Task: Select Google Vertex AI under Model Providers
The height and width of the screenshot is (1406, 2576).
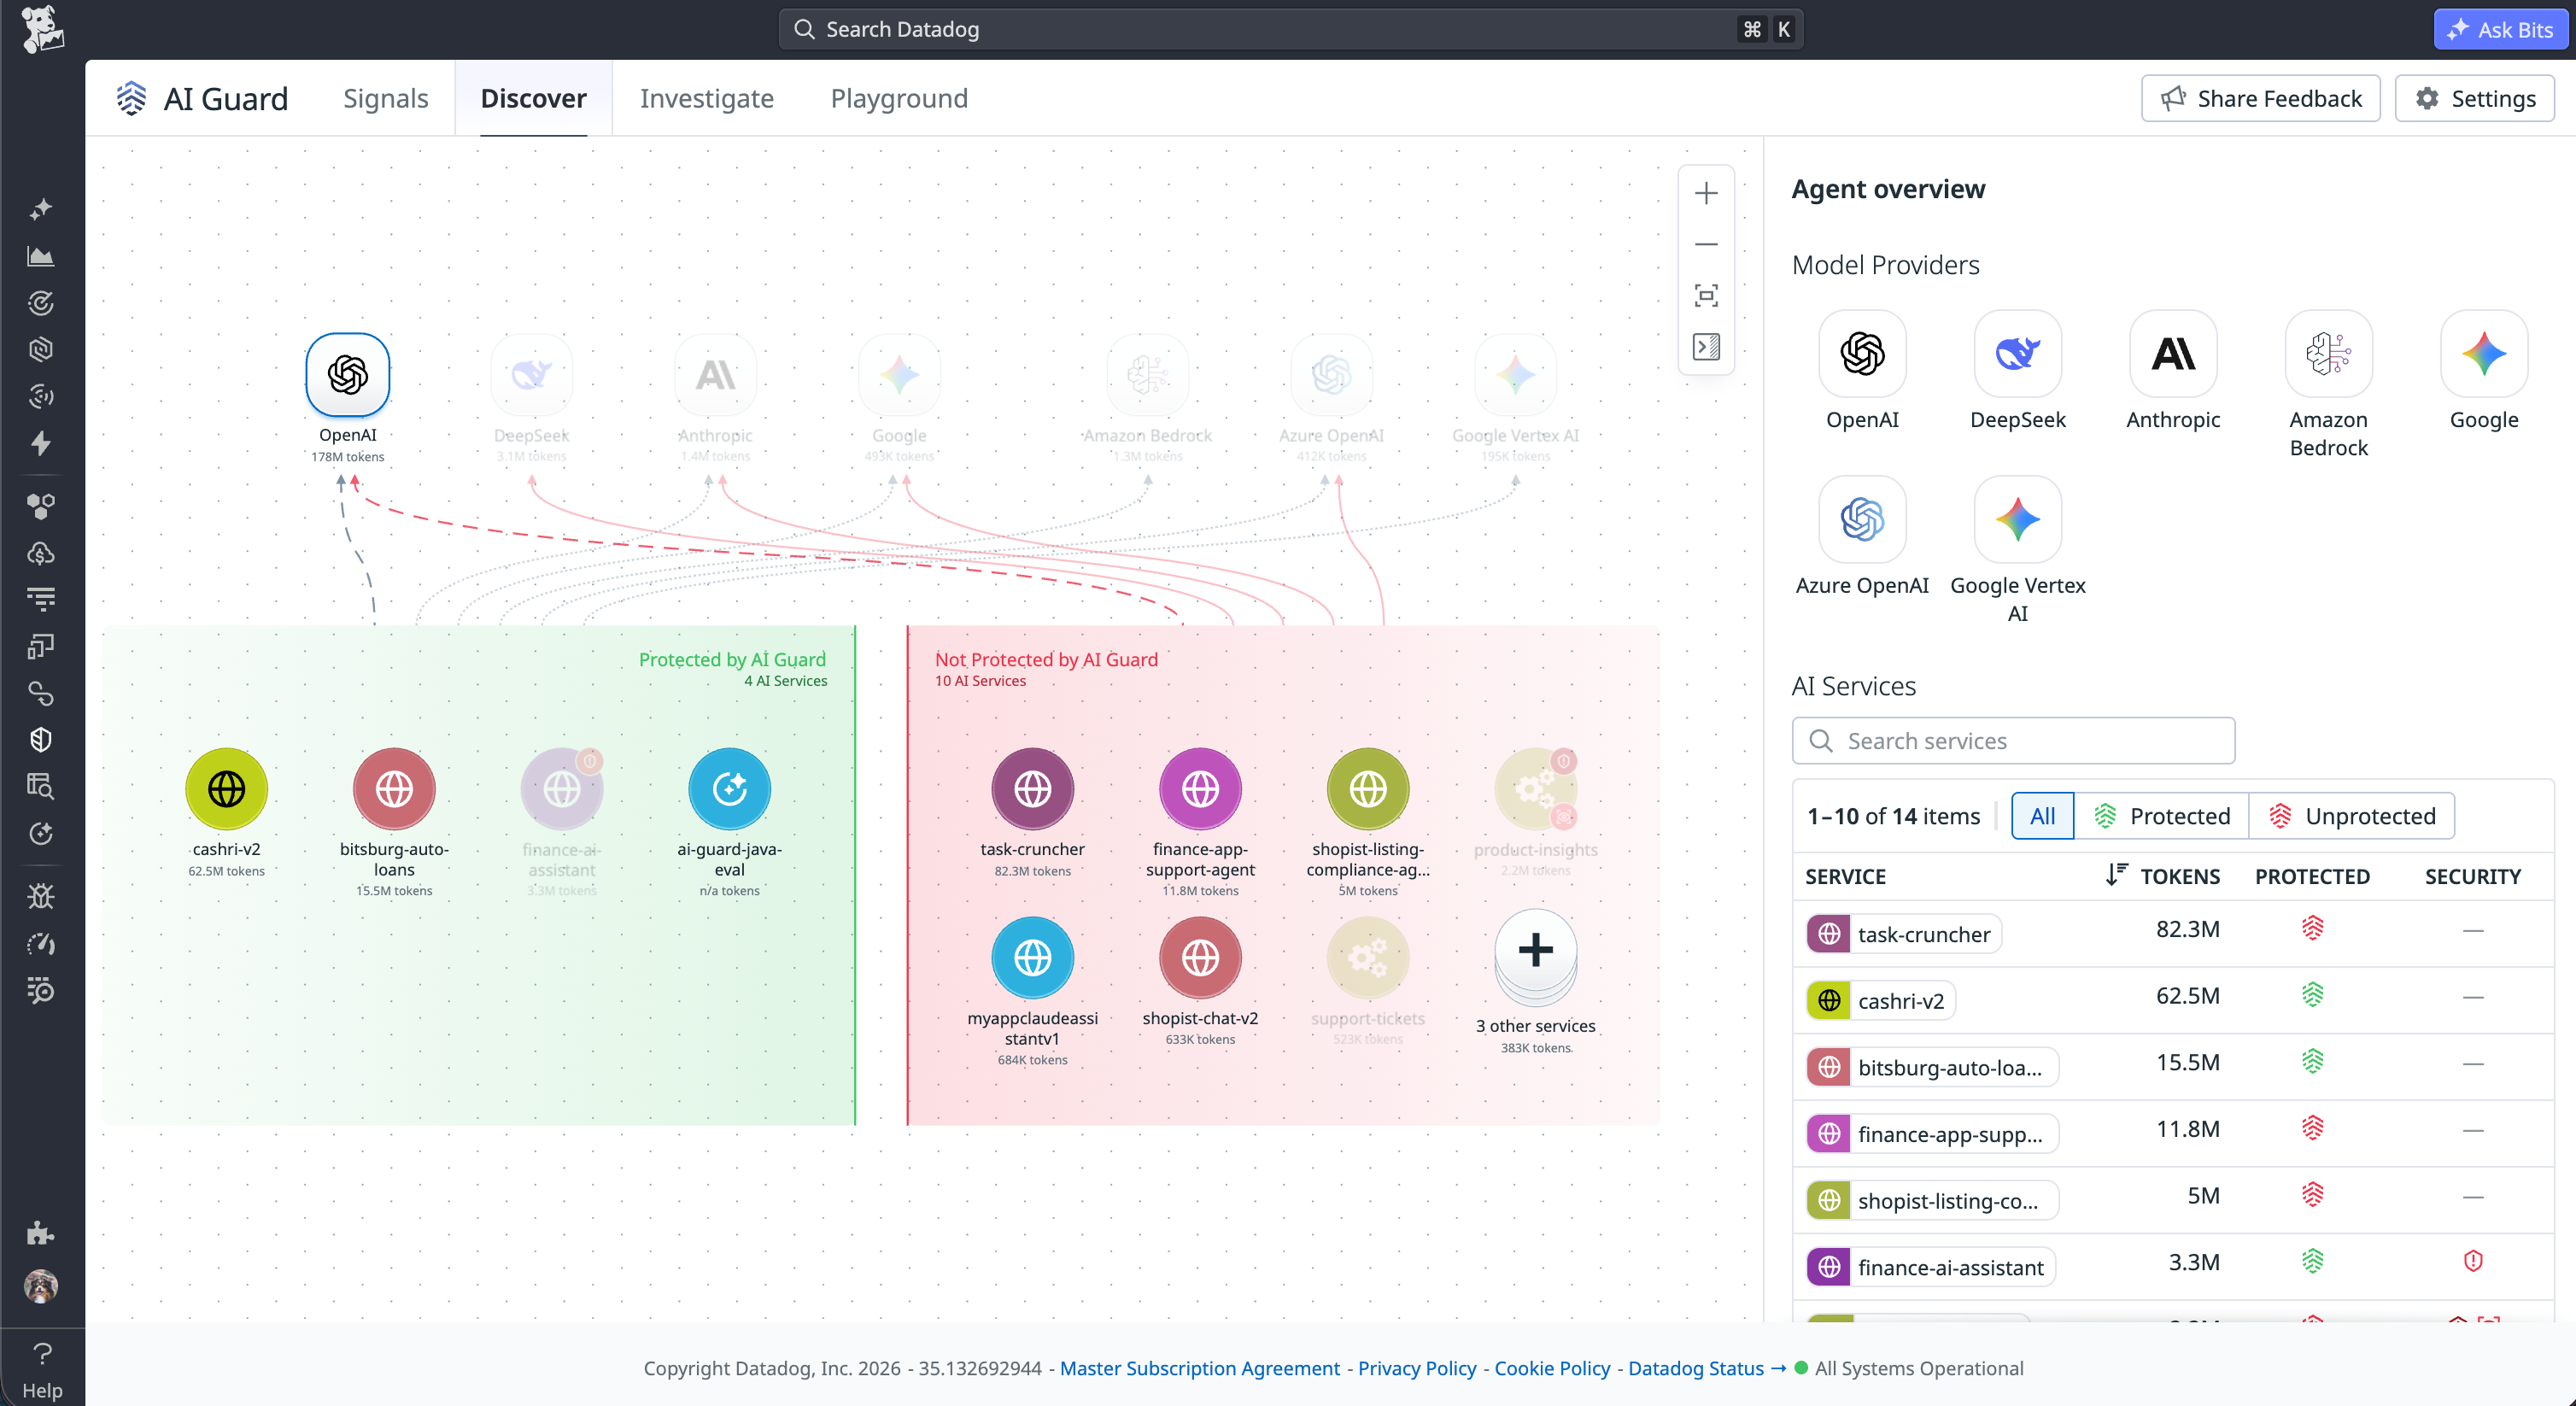Action: coord(2017,519)
